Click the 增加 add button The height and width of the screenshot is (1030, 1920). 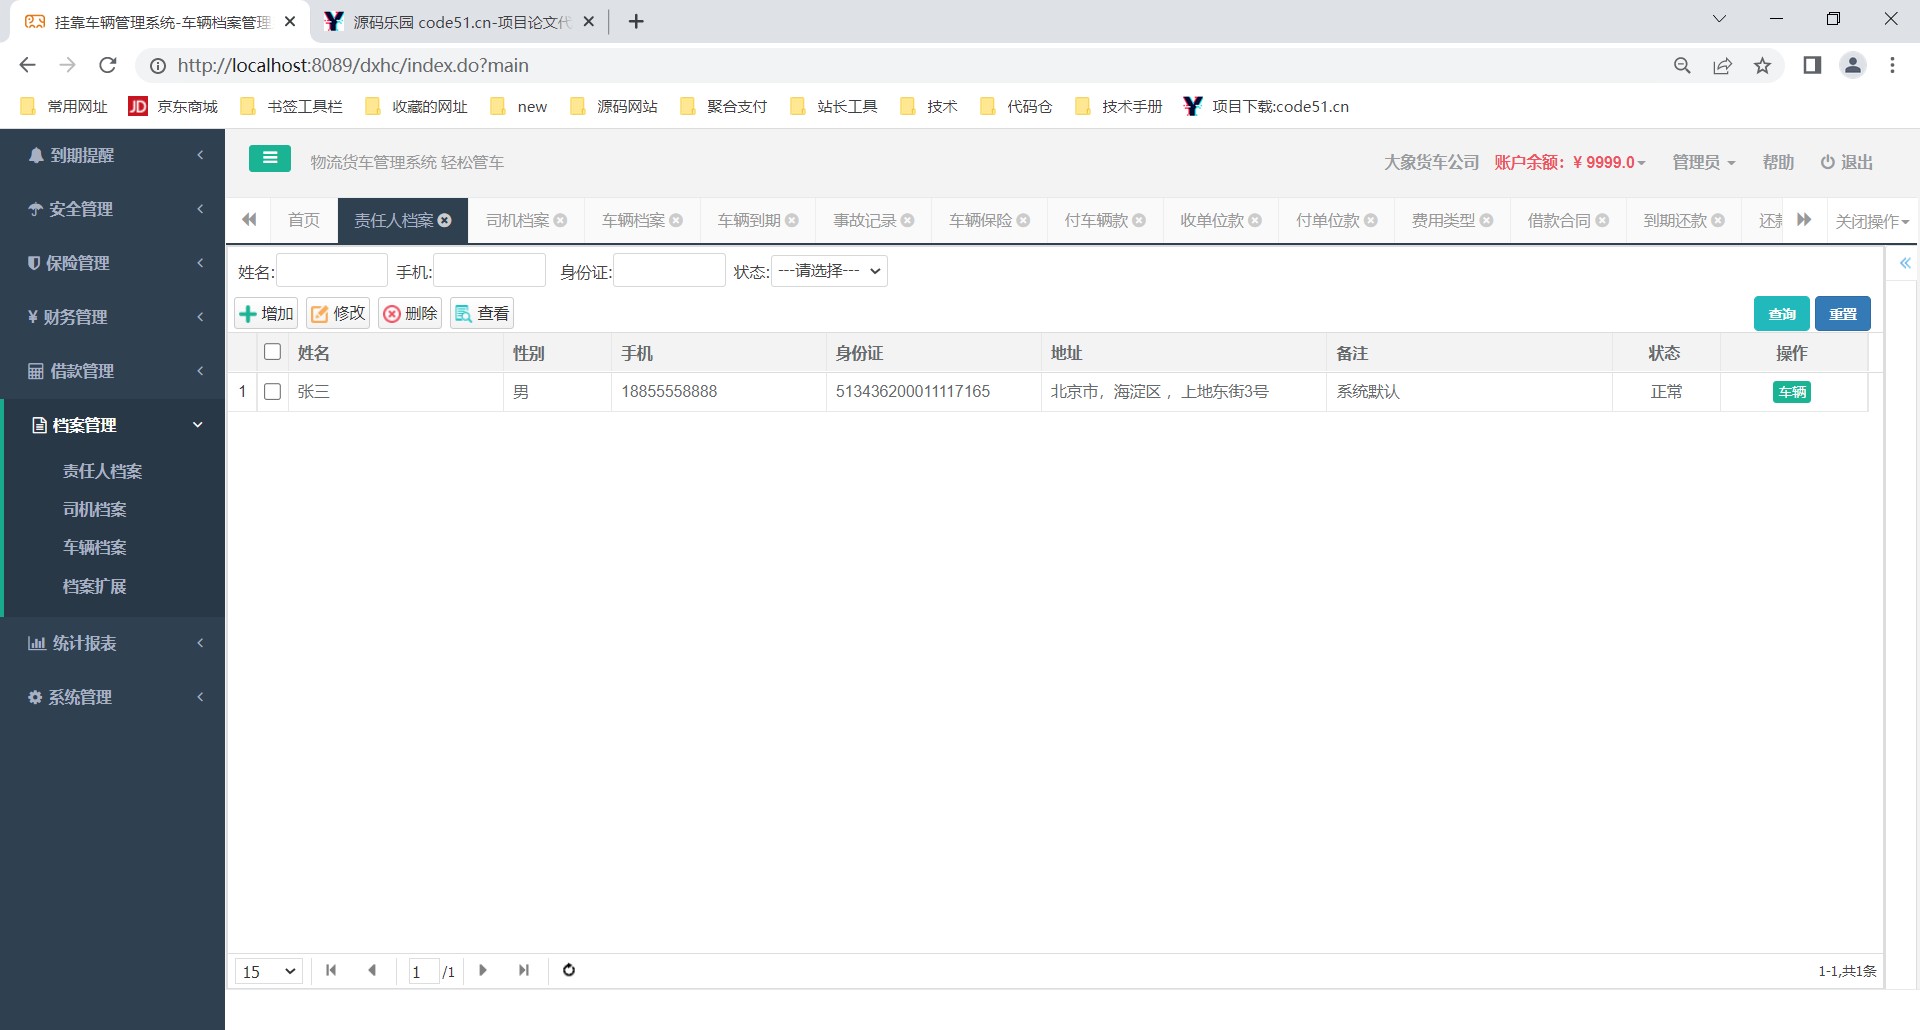click(x=266, y=314)
